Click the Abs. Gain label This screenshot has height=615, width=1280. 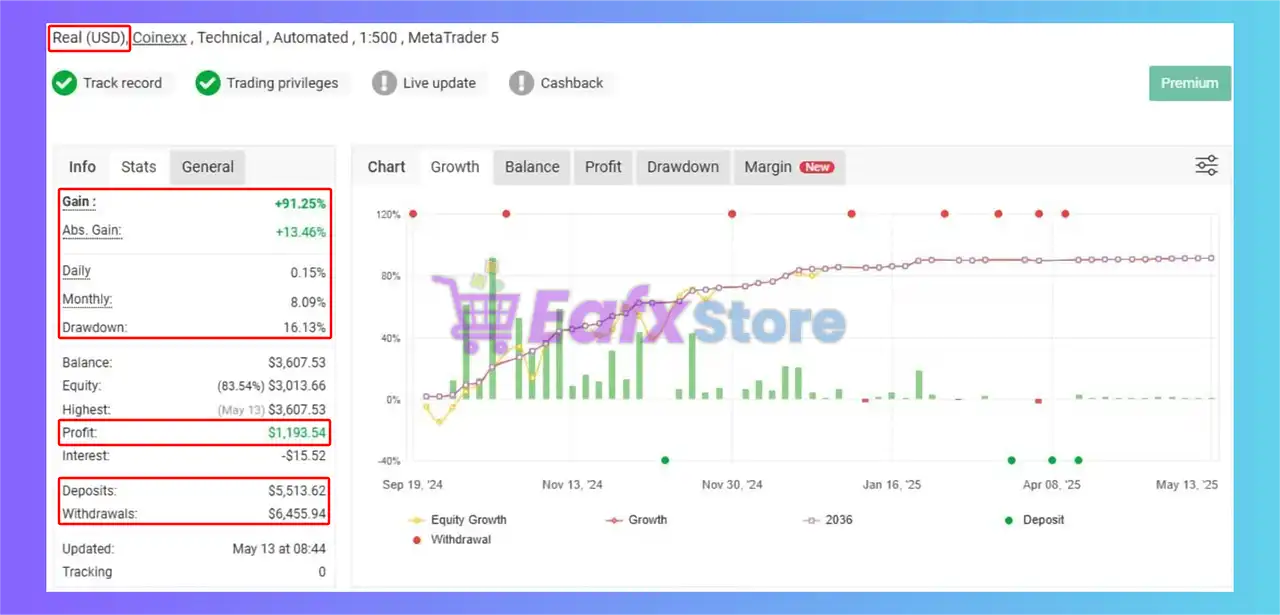click(x=91, y=230)
